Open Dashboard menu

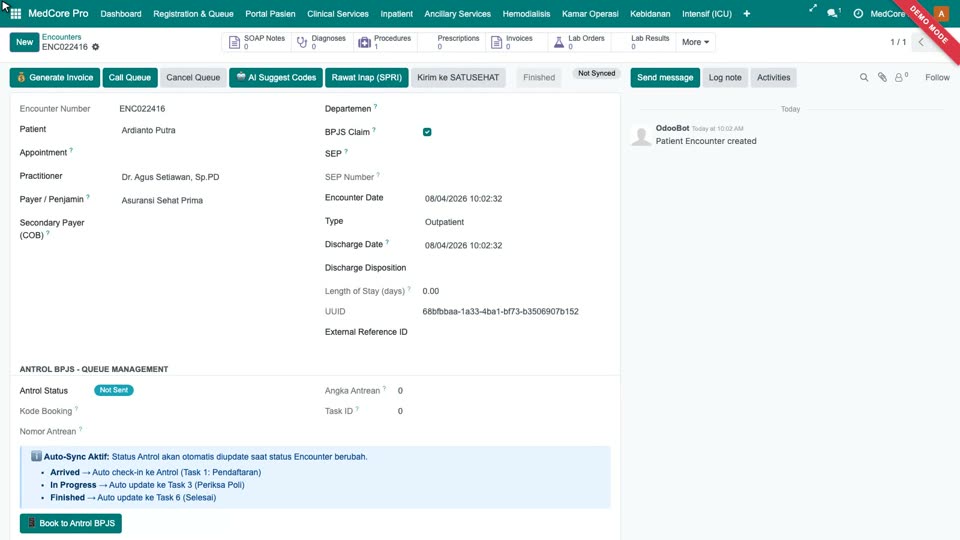[x=121, y=13]
